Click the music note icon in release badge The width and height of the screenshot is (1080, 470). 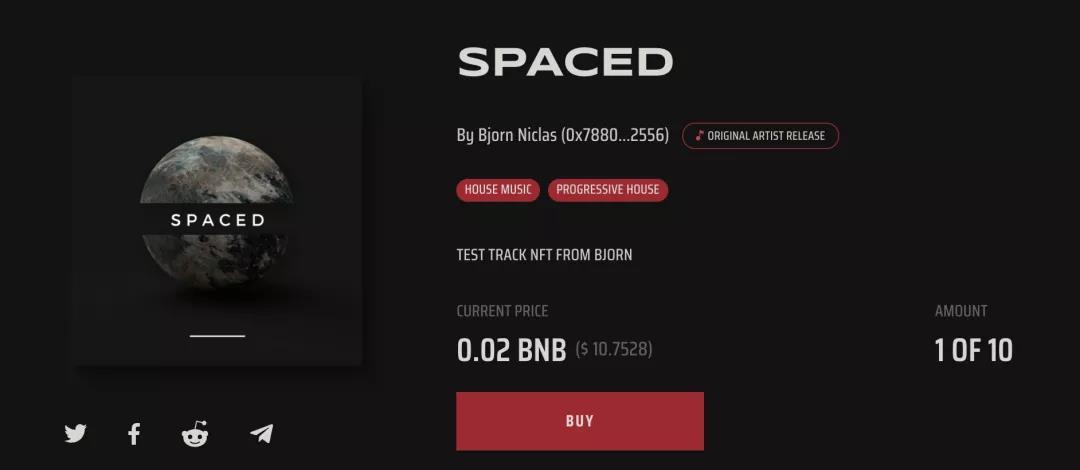point(700,136)
